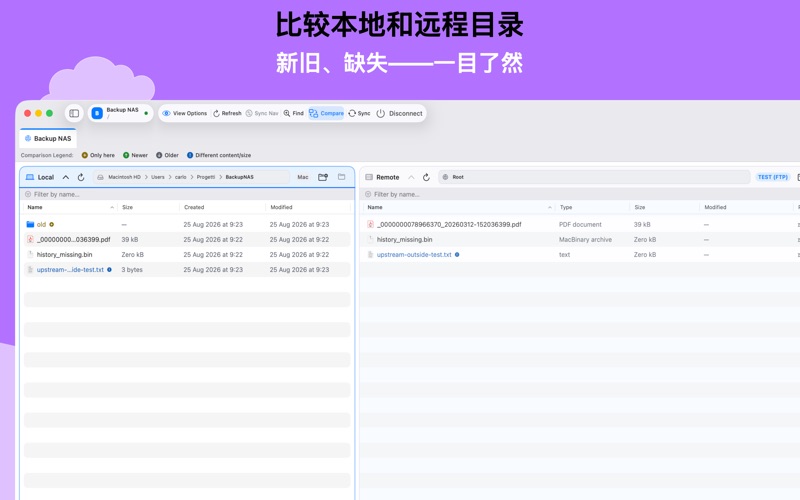Click the Refresh toolbar button
Screen dimensions: 800x500
[x=227, y=113]
